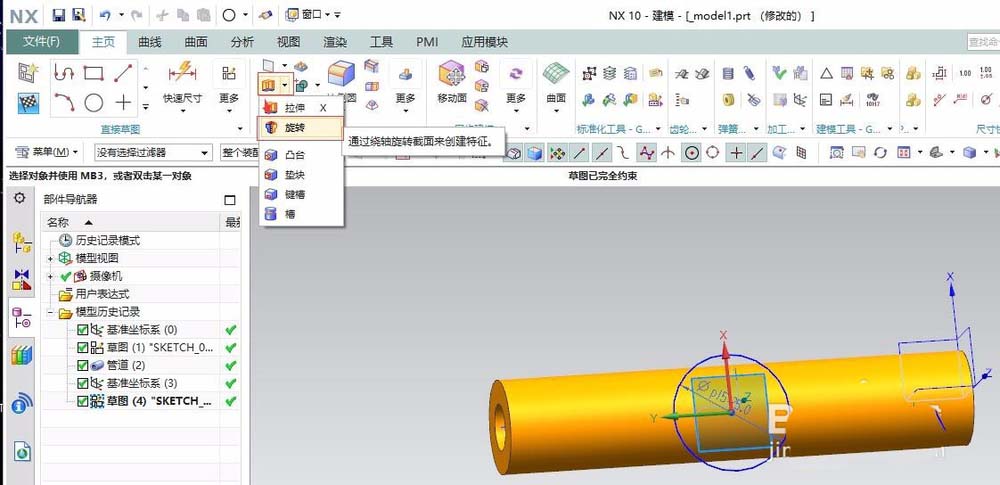Screen dimensions: 1000x485
Task: Toggle Quadrant Point snap in selection bar
Action: [713, 153]
